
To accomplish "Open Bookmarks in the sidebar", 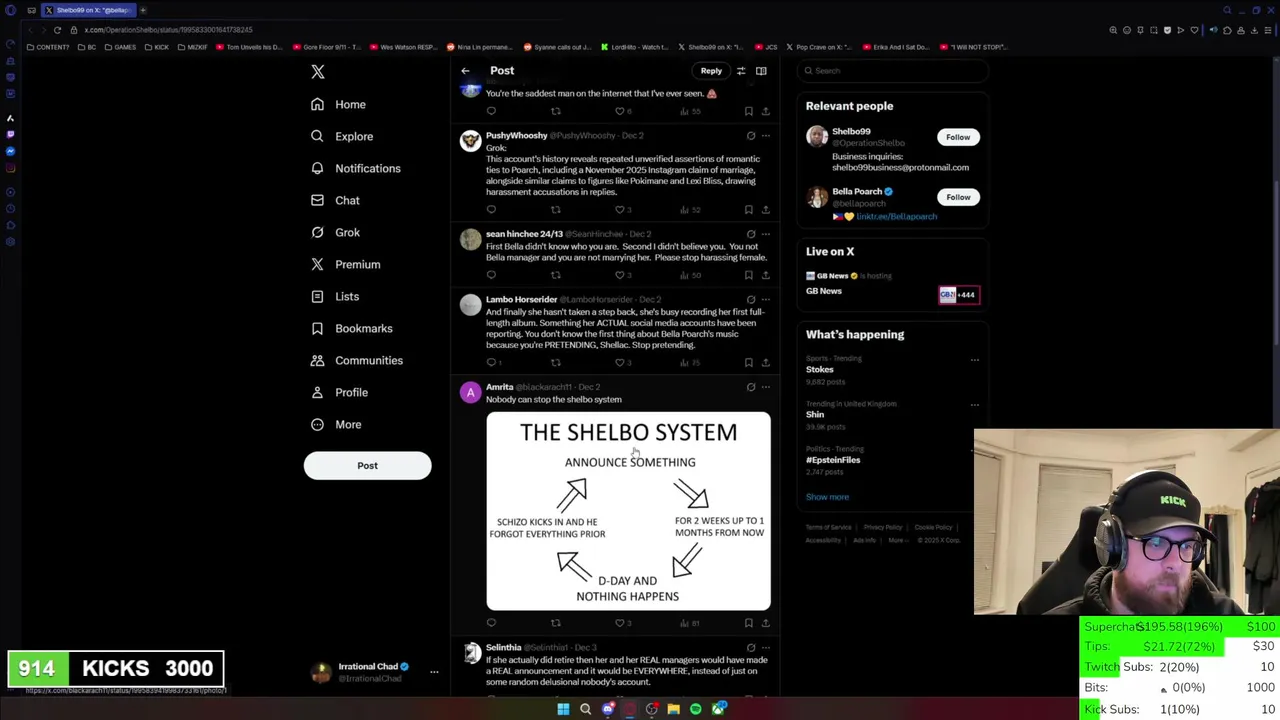I will (x=351, y=328).
